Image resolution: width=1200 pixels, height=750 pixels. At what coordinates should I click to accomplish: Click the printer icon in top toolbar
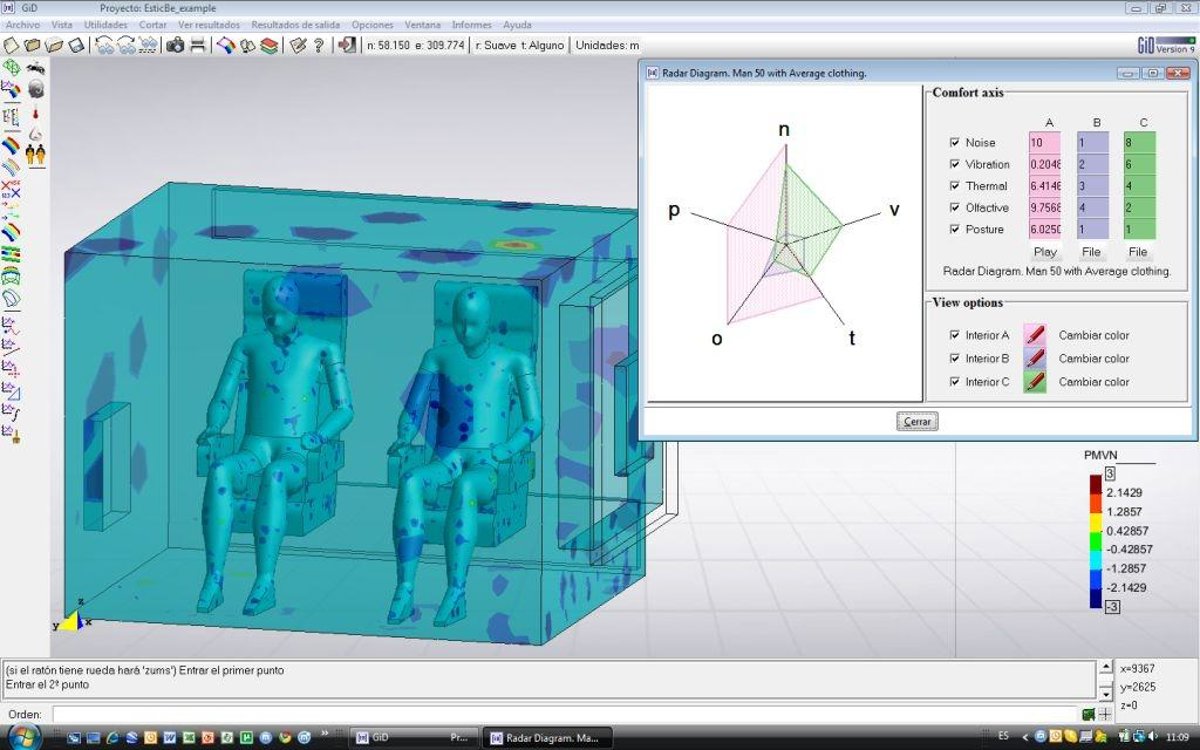coord(197,45)
